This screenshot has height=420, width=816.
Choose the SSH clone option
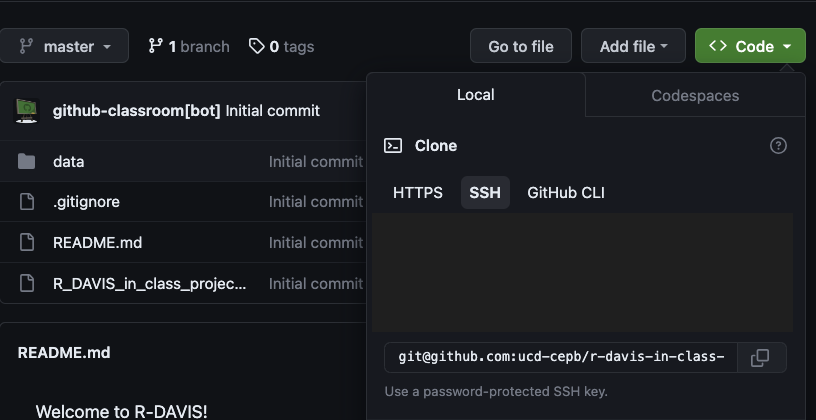(485, 193)
